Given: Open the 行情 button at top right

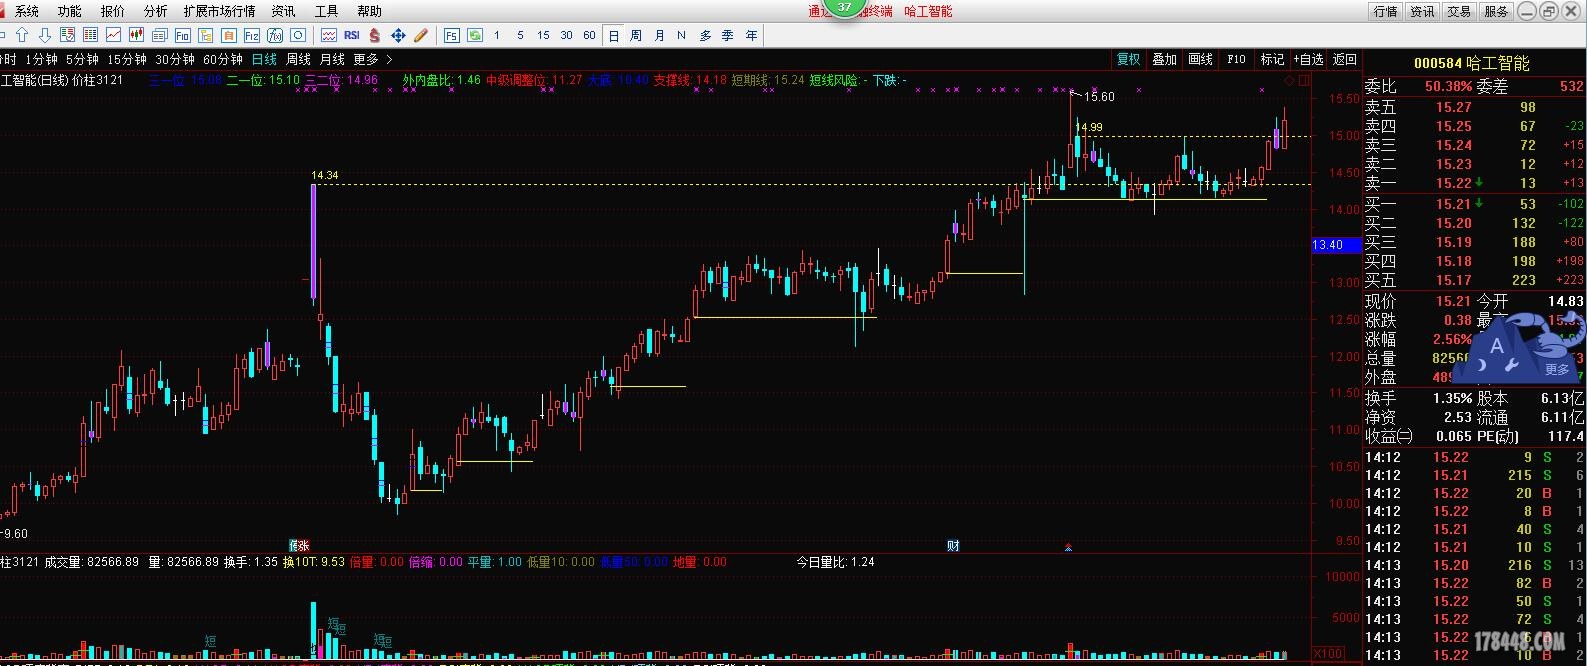Looking at the screenshot, I should (1385, 11).
